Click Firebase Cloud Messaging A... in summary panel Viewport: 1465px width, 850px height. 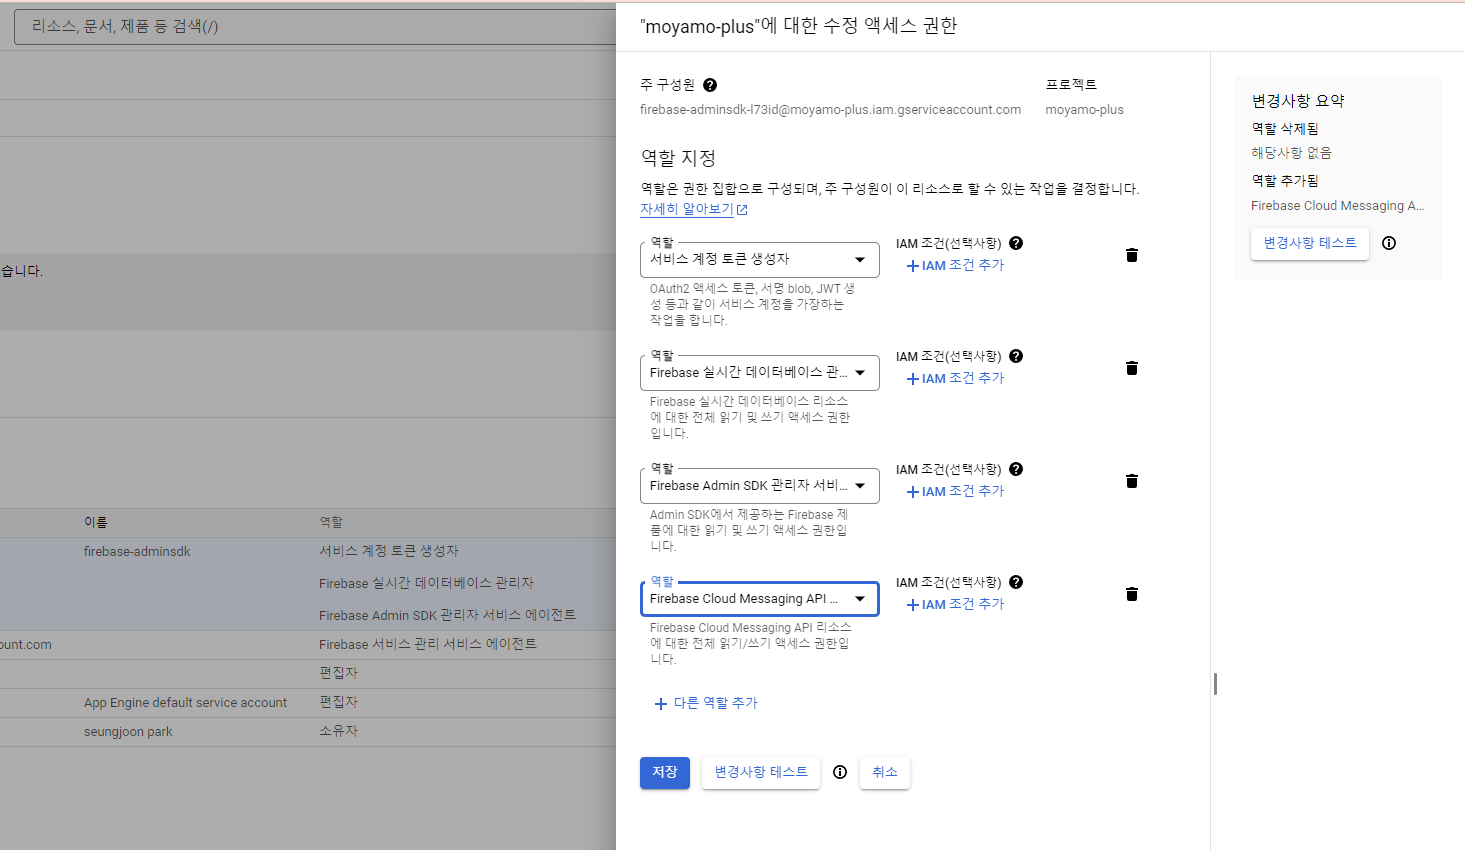pyautogui.click(x=1338, y=206)
